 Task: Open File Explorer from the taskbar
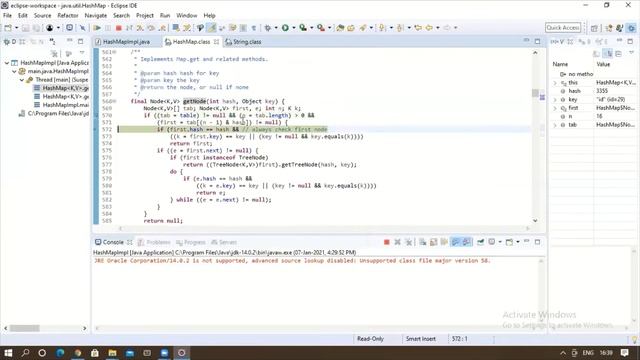point(112,353)
